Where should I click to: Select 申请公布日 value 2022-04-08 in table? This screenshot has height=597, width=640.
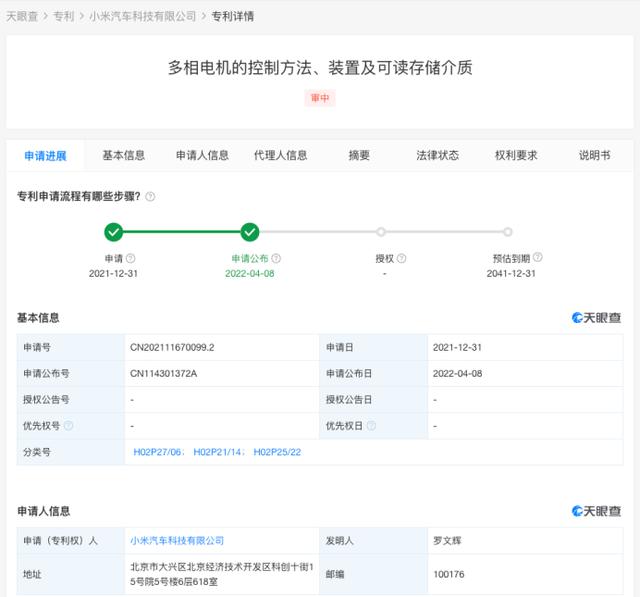point(458,374)
